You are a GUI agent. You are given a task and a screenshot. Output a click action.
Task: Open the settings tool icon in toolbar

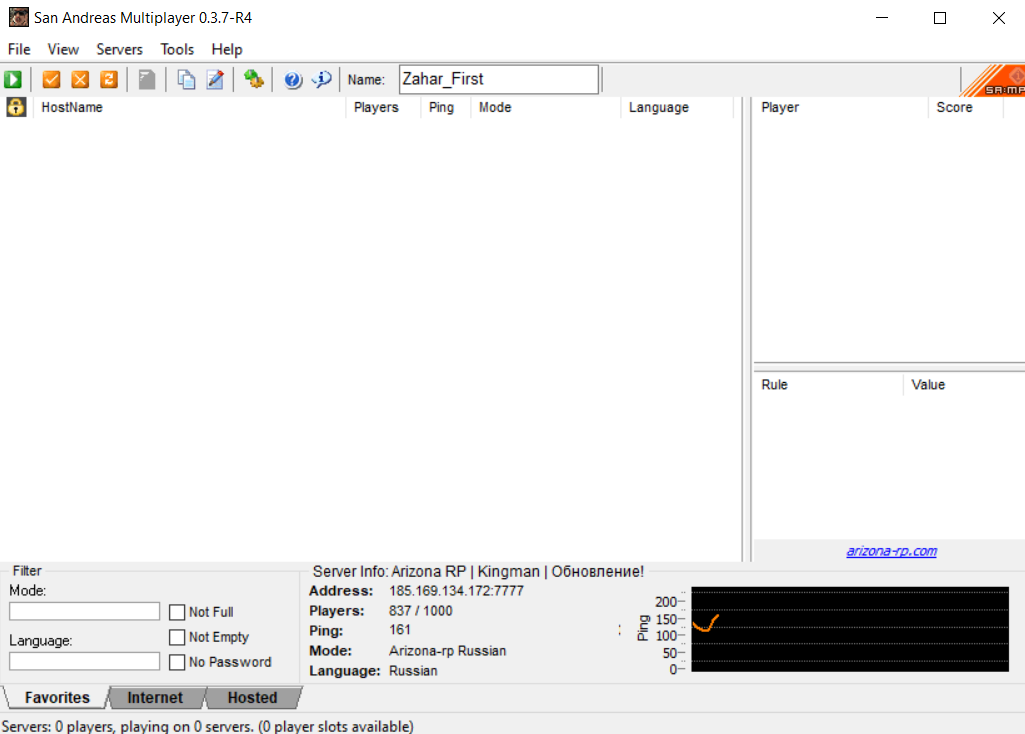254,80
